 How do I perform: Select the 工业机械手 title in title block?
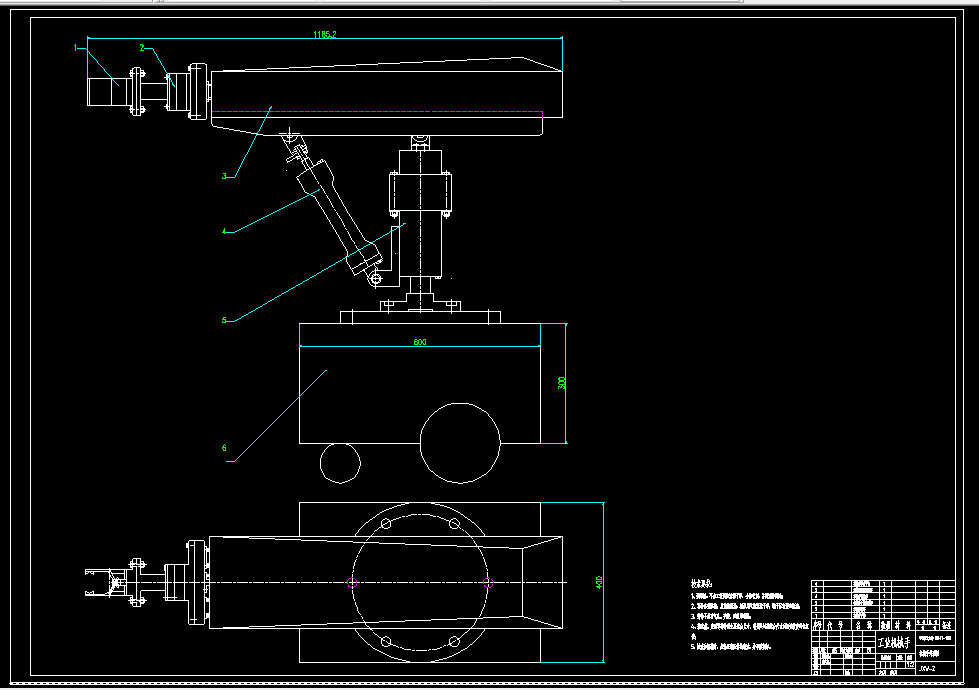894,643
